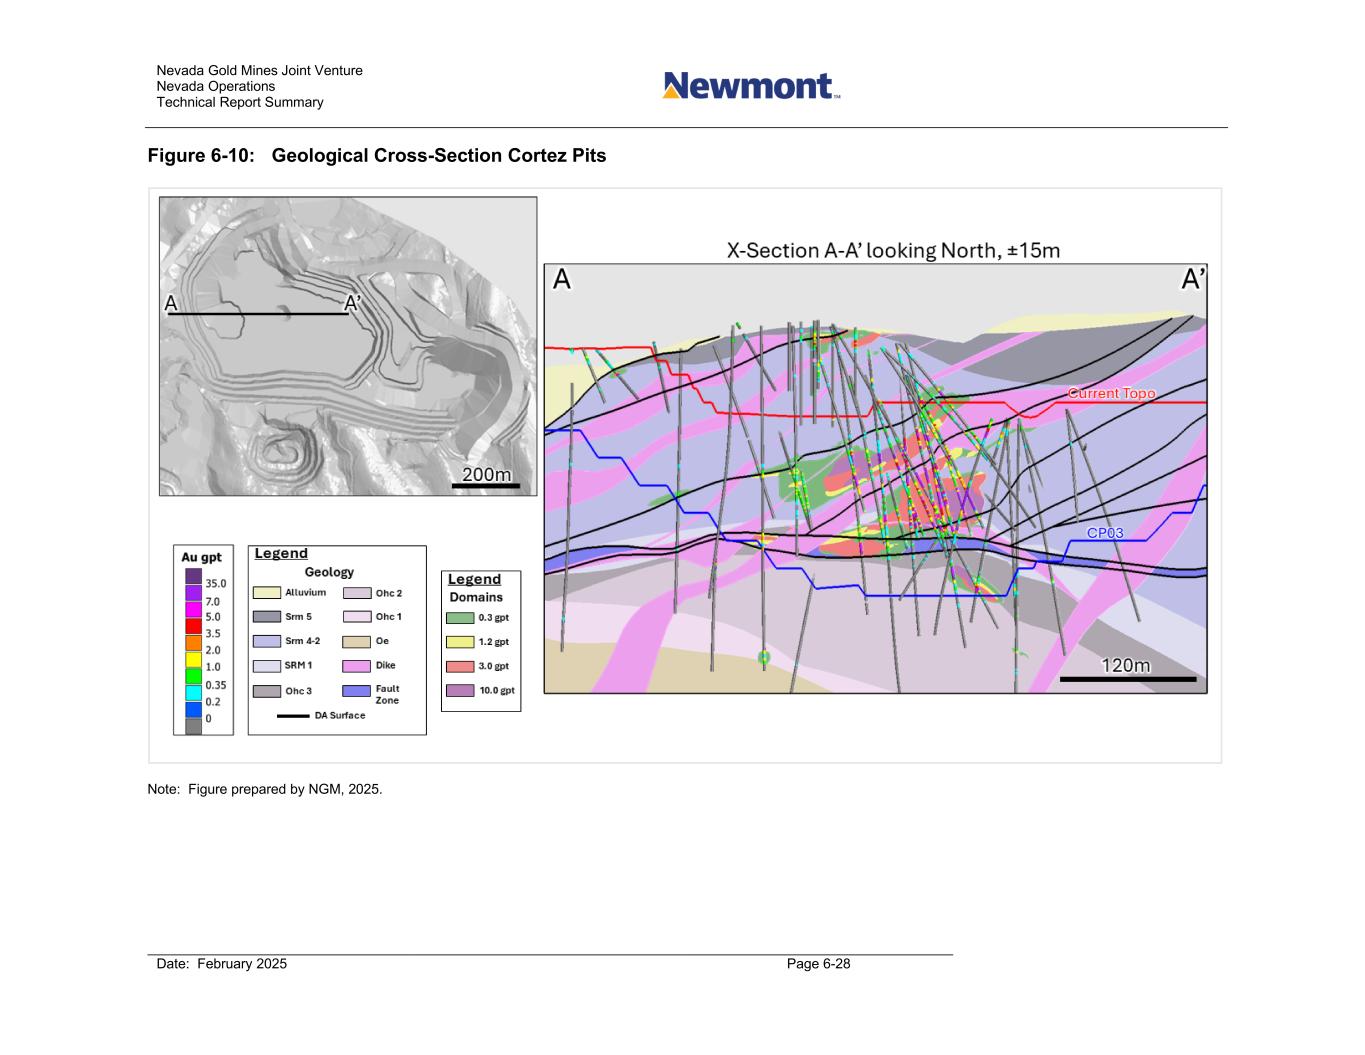Viewport: 1365px width, 1055px height.
Task: Select the Fault Zone blue legend swatch
Action: 356,691
